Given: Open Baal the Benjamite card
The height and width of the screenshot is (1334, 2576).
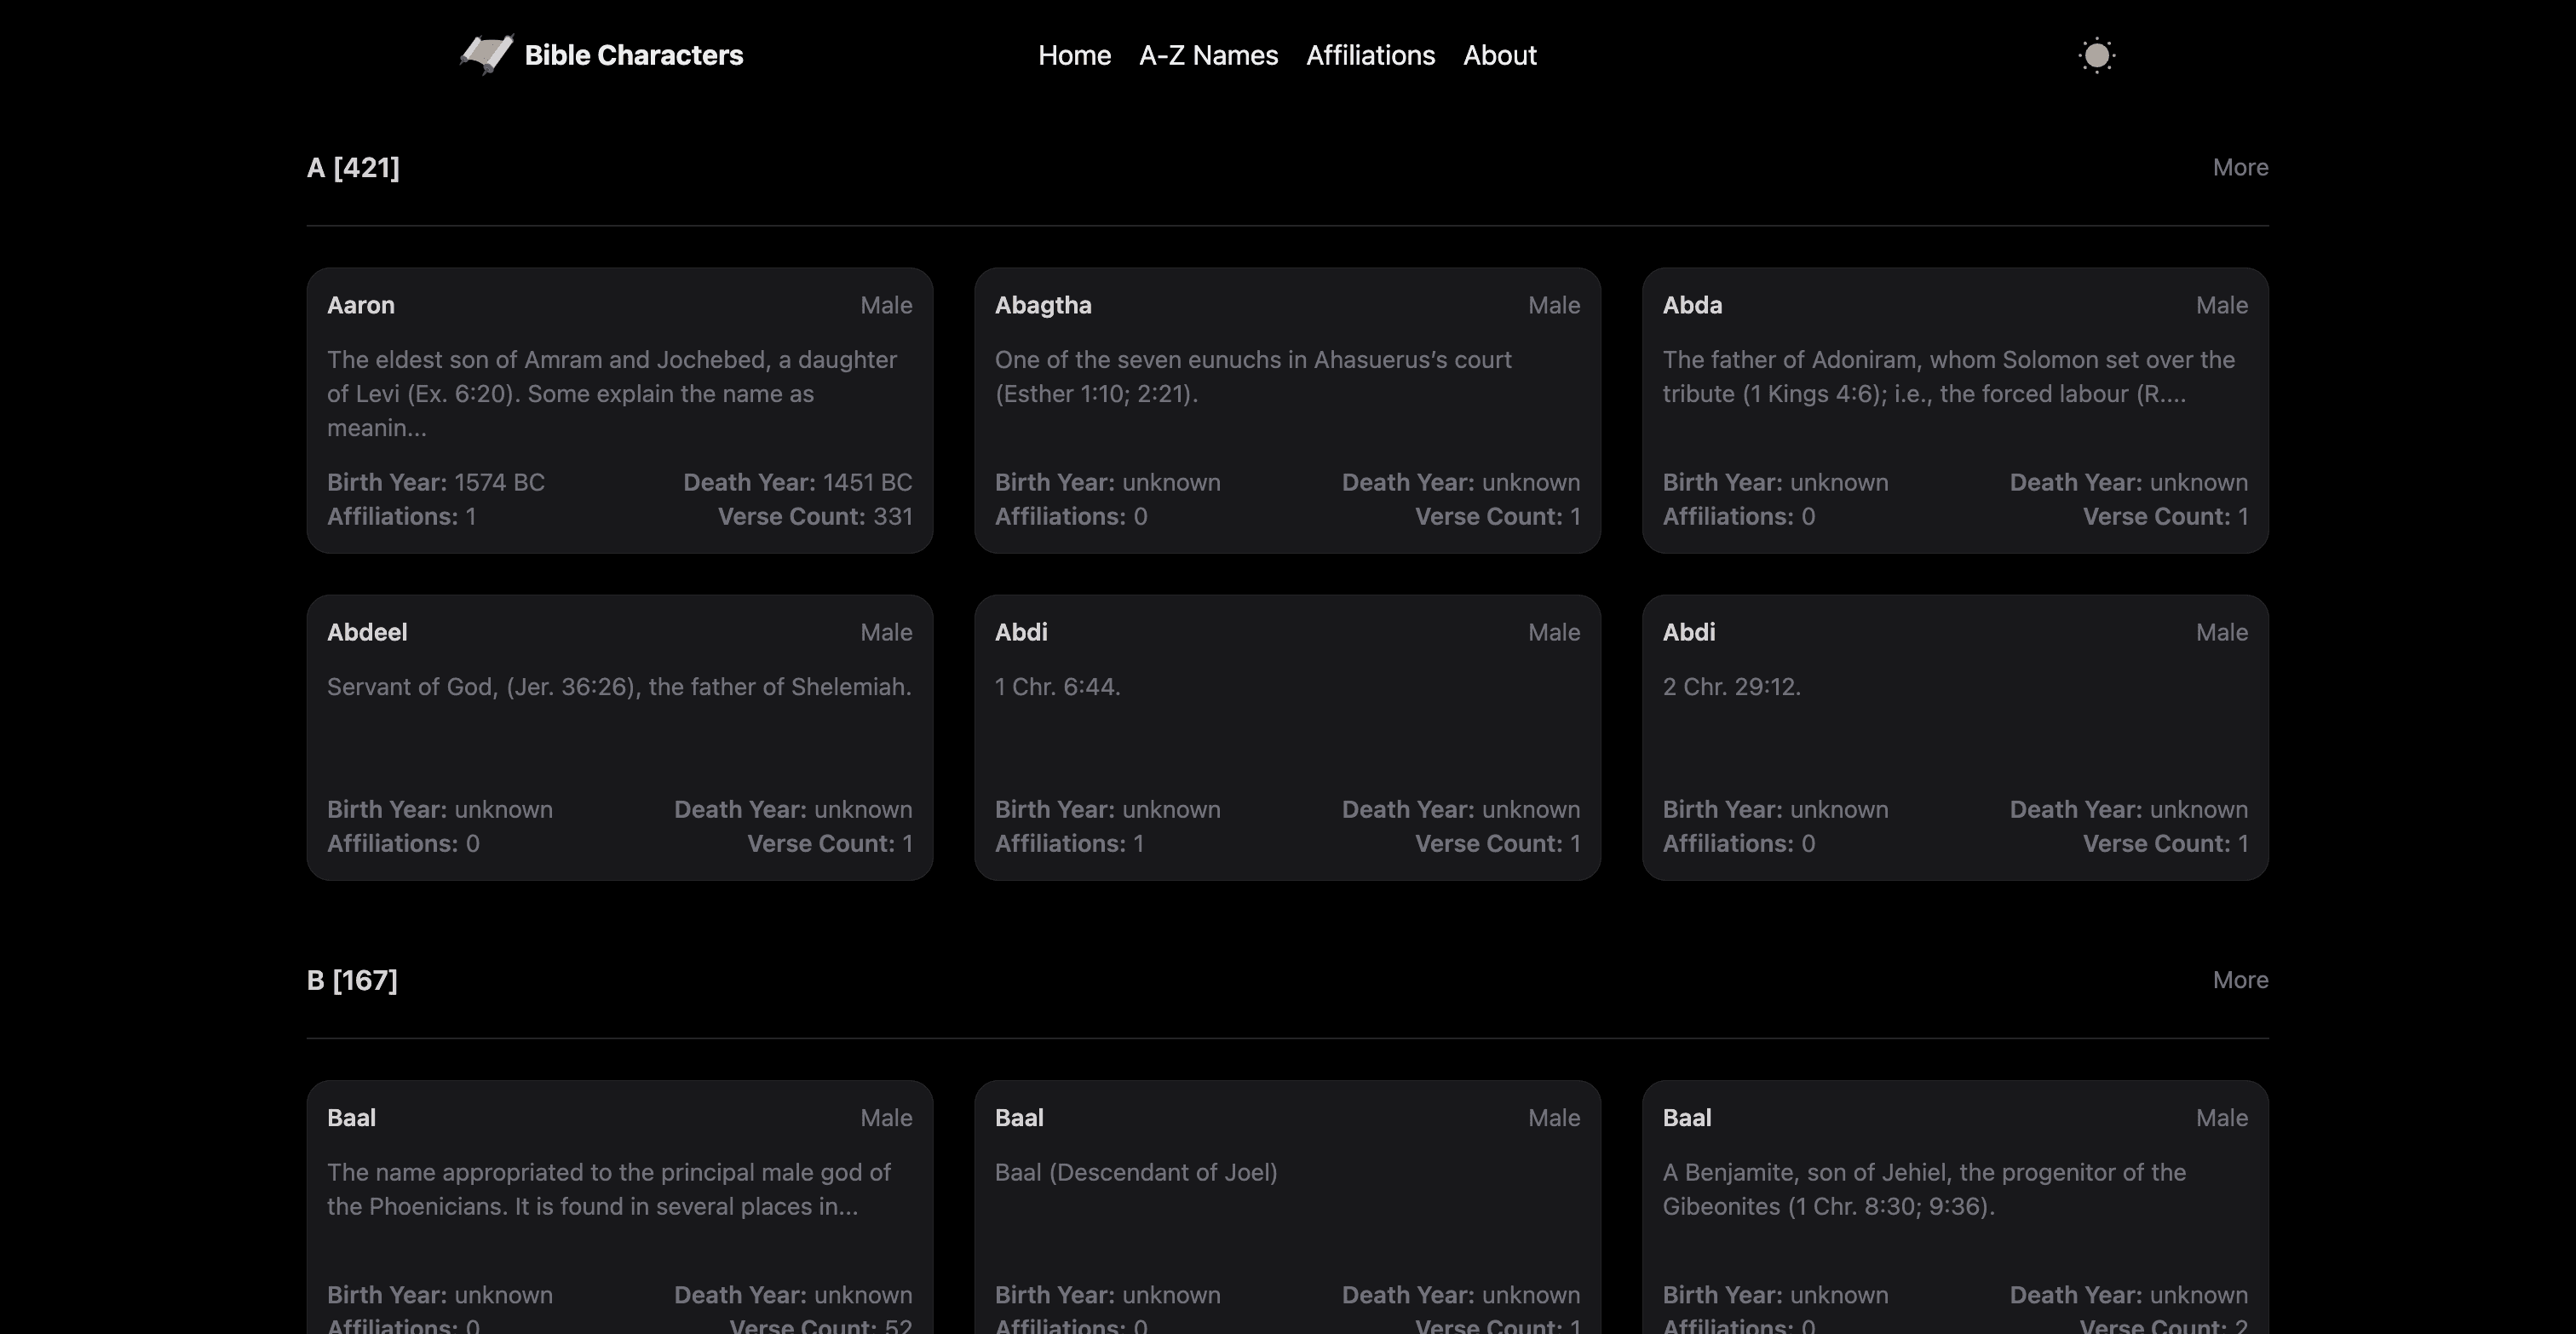Looking at the screenshot, I should click(x=1955, y=1207).
